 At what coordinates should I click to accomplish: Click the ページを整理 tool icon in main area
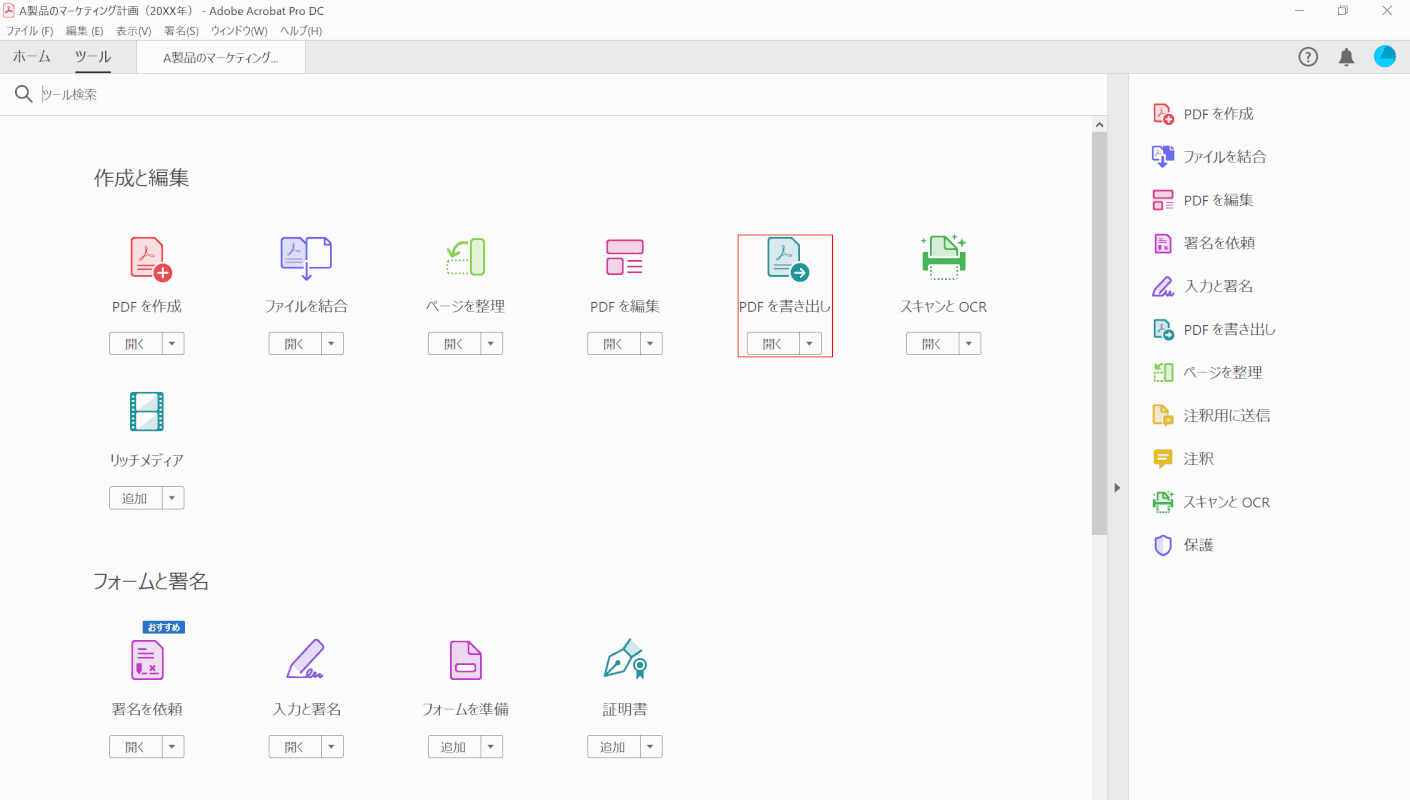pyautogui.click(x=465, y=257)
